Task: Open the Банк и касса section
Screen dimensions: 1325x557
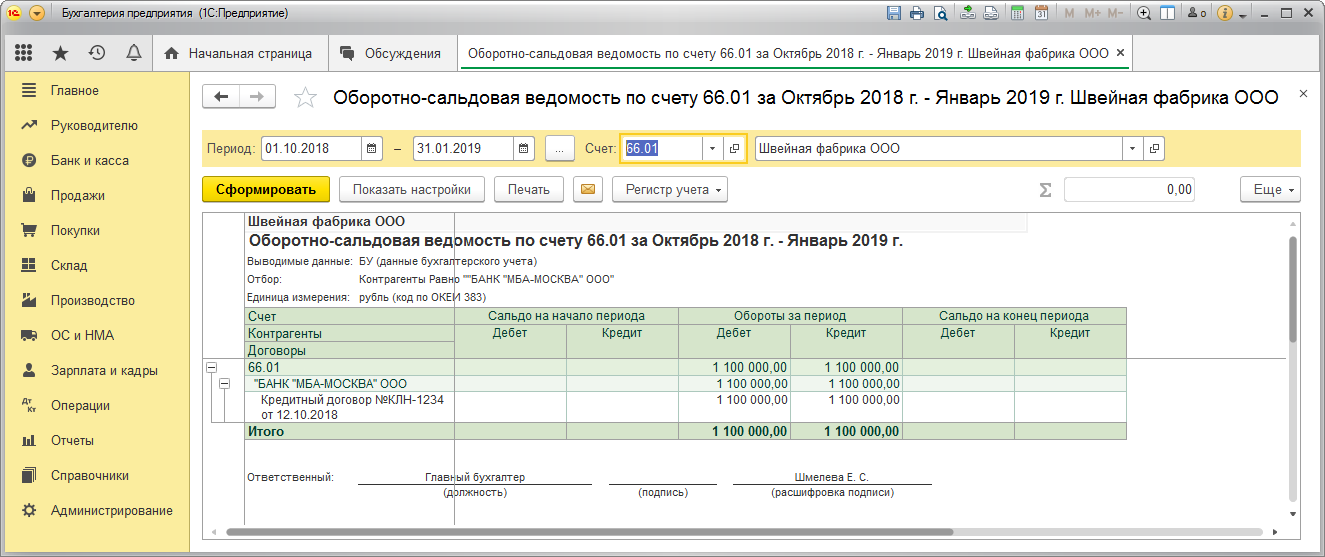Action: (90, 160)
